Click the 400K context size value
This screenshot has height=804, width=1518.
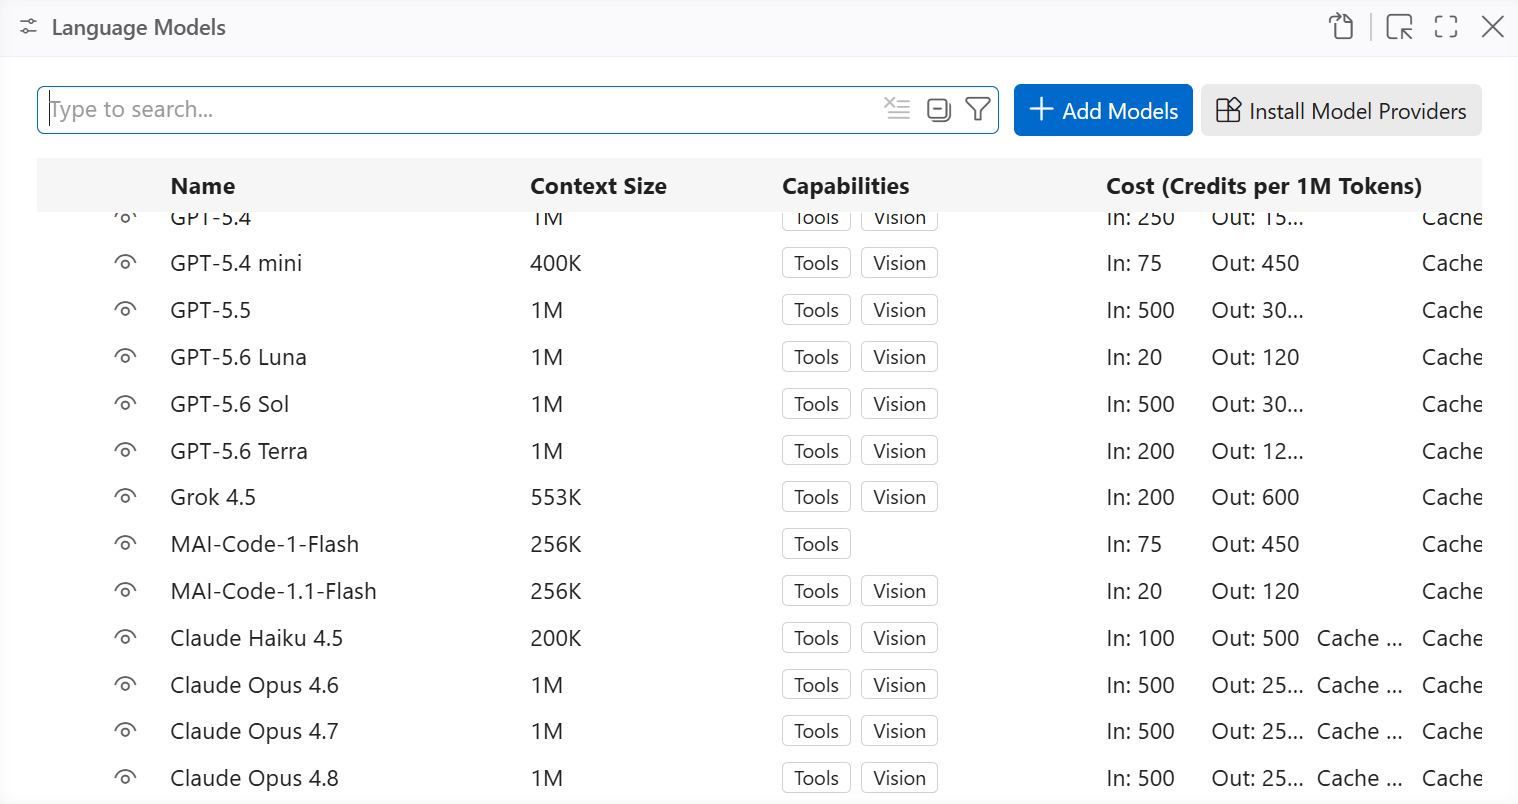(556, 263)
